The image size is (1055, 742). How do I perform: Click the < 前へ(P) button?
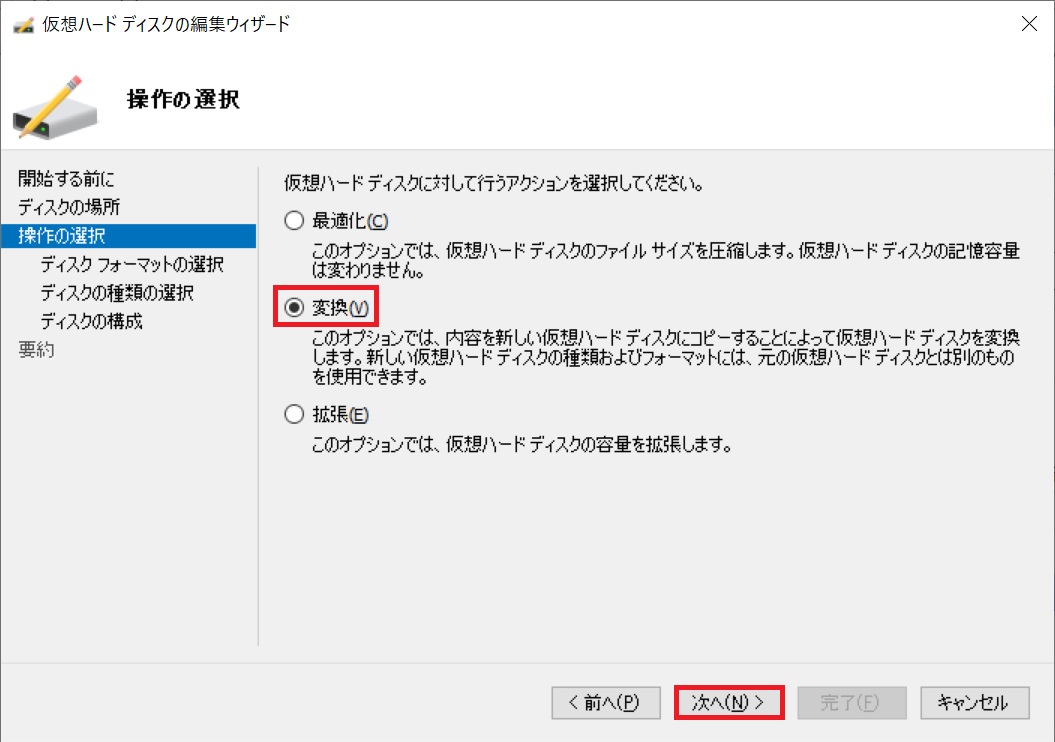(x=606, y=702)
